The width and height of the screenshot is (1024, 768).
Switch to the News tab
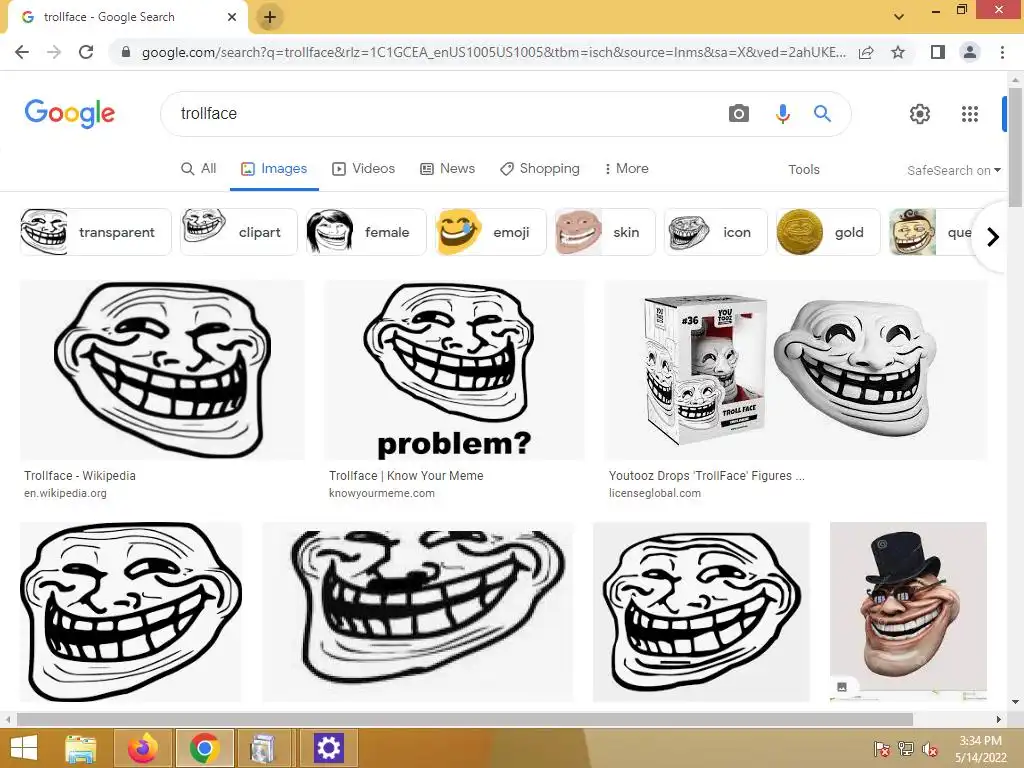tap(447, 168)
